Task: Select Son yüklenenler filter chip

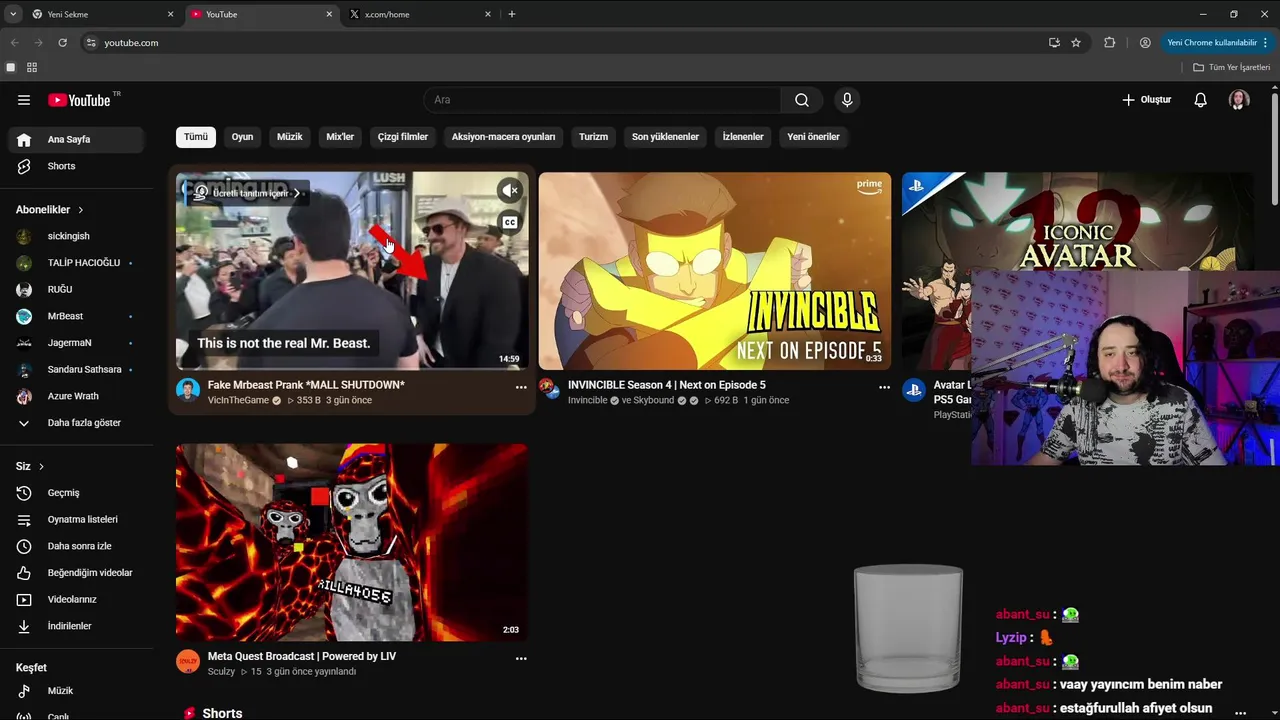Action: pos(665,137)
